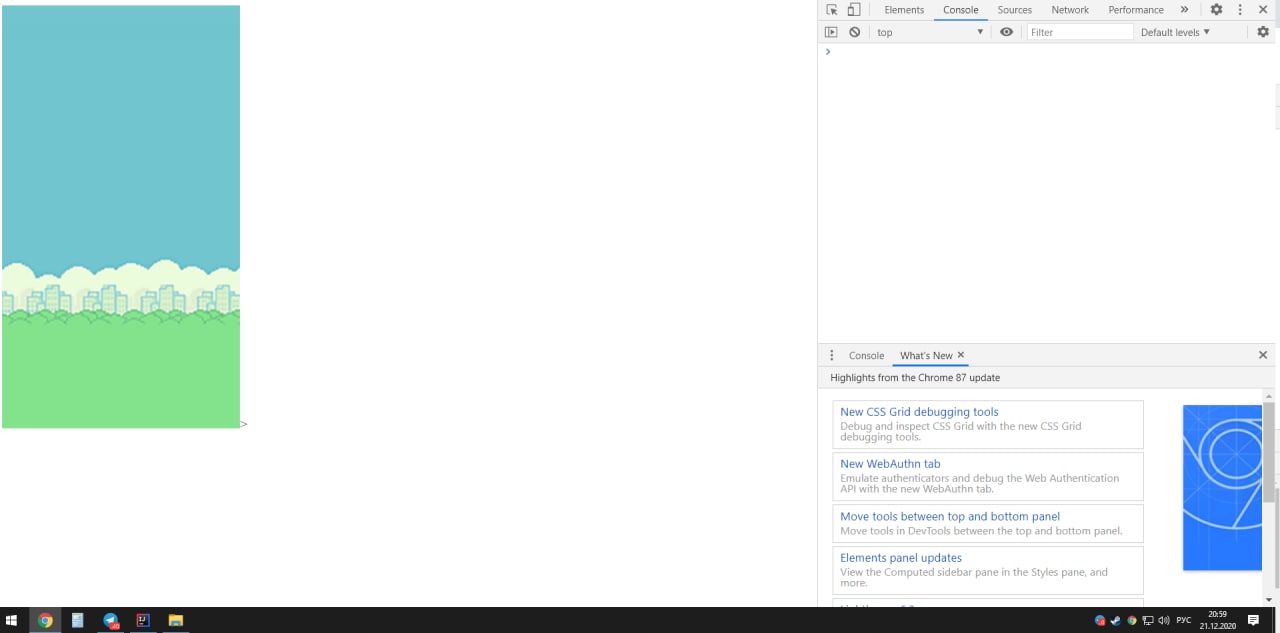1280x633 pixels.
Task: Open File Explorer from the taskbar
Action: pyautogui.click(x=175, y=620)
